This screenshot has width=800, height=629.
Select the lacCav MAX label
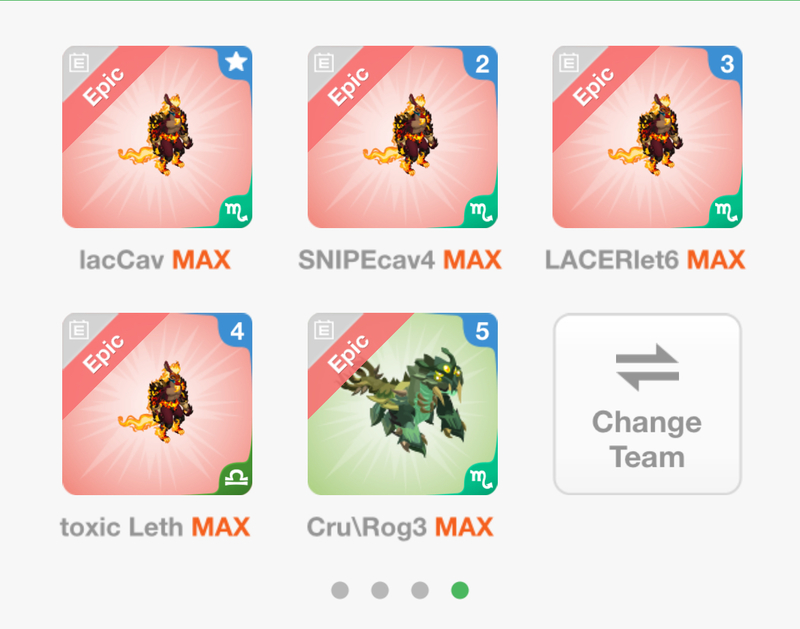[x=155, y=260]
